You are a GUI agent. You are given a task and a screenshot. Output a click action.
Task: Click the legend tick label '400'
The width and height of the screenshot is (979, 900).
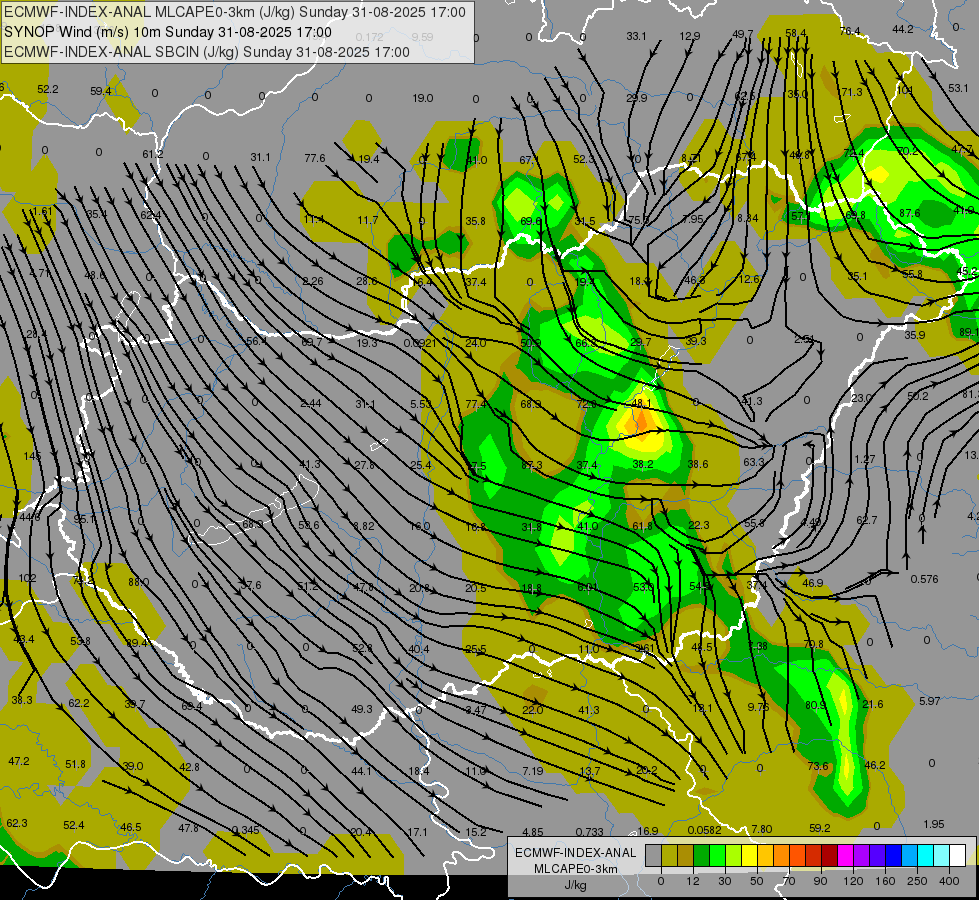click(949, 882)
